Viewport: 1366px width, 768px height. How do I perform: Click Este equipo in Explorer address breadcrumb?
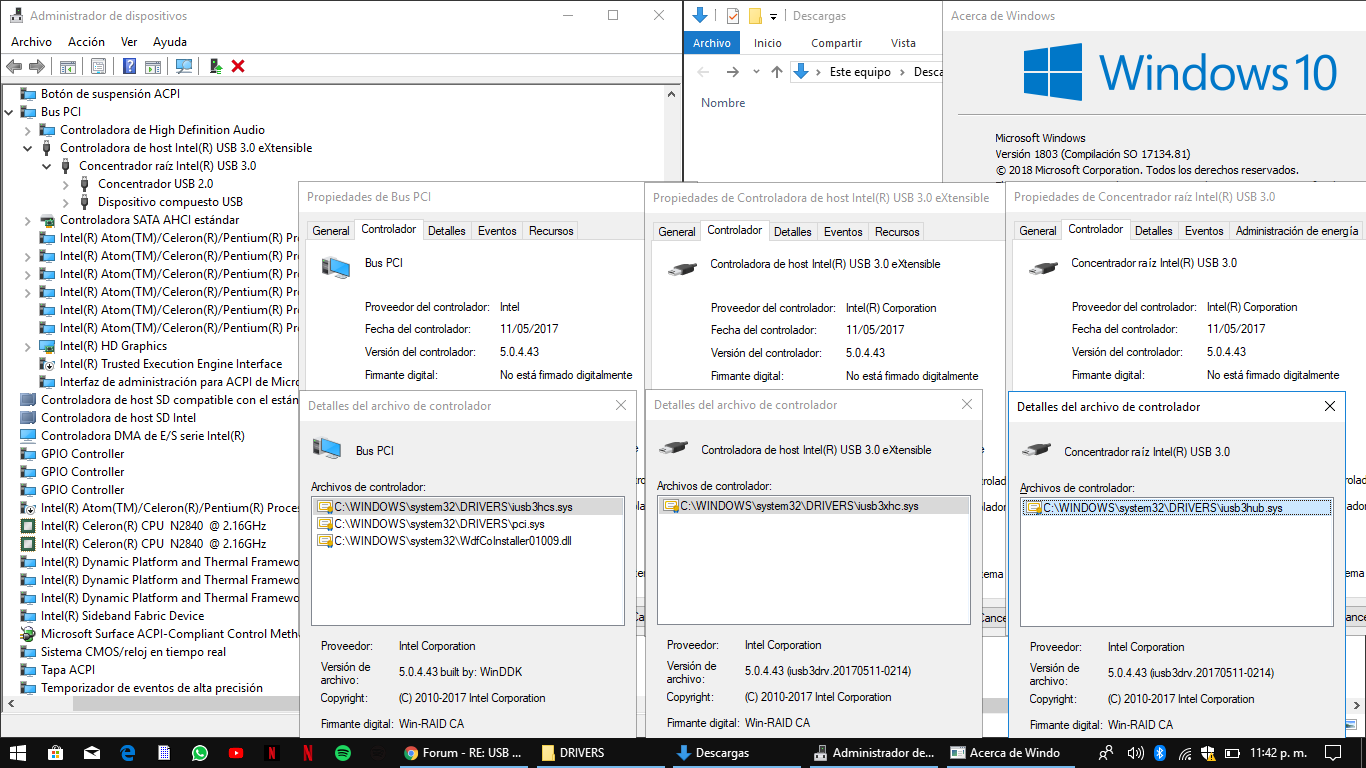[x=860, y=72]
